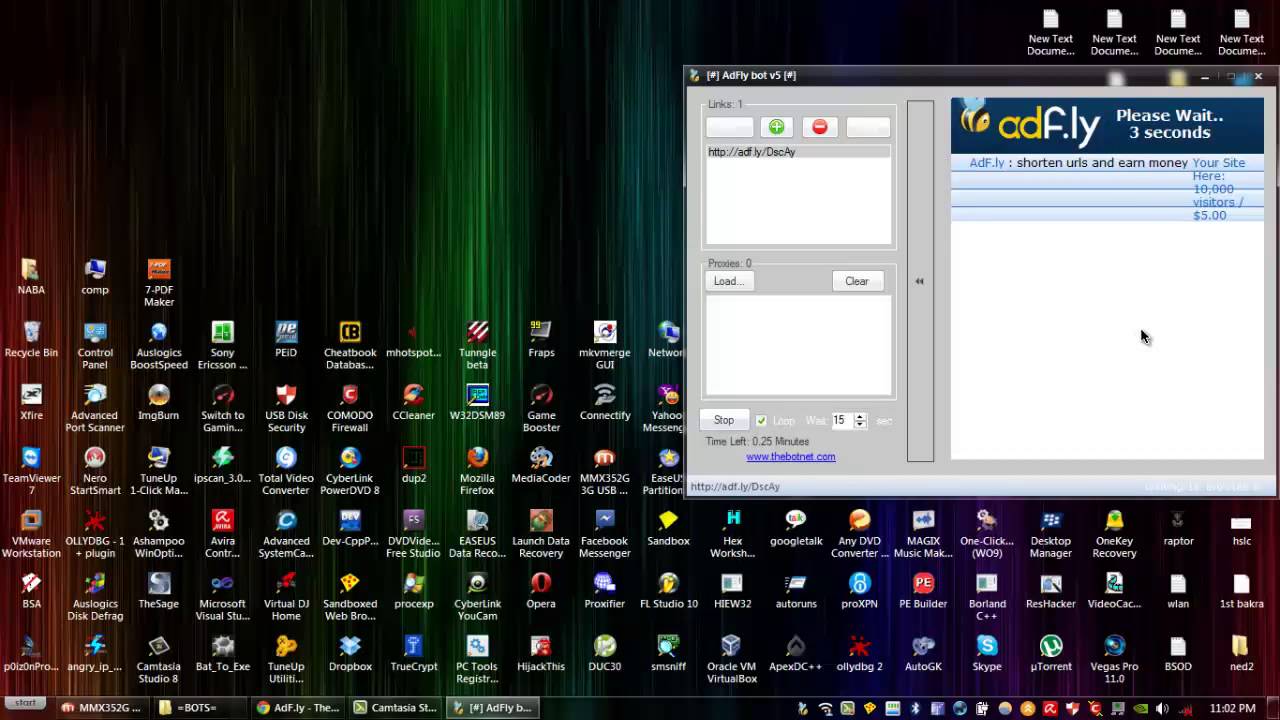This screenshot has height=720, width=1280.
Task: Open the 7-PDF Maker desktop icon
Action: coord(159,282)
